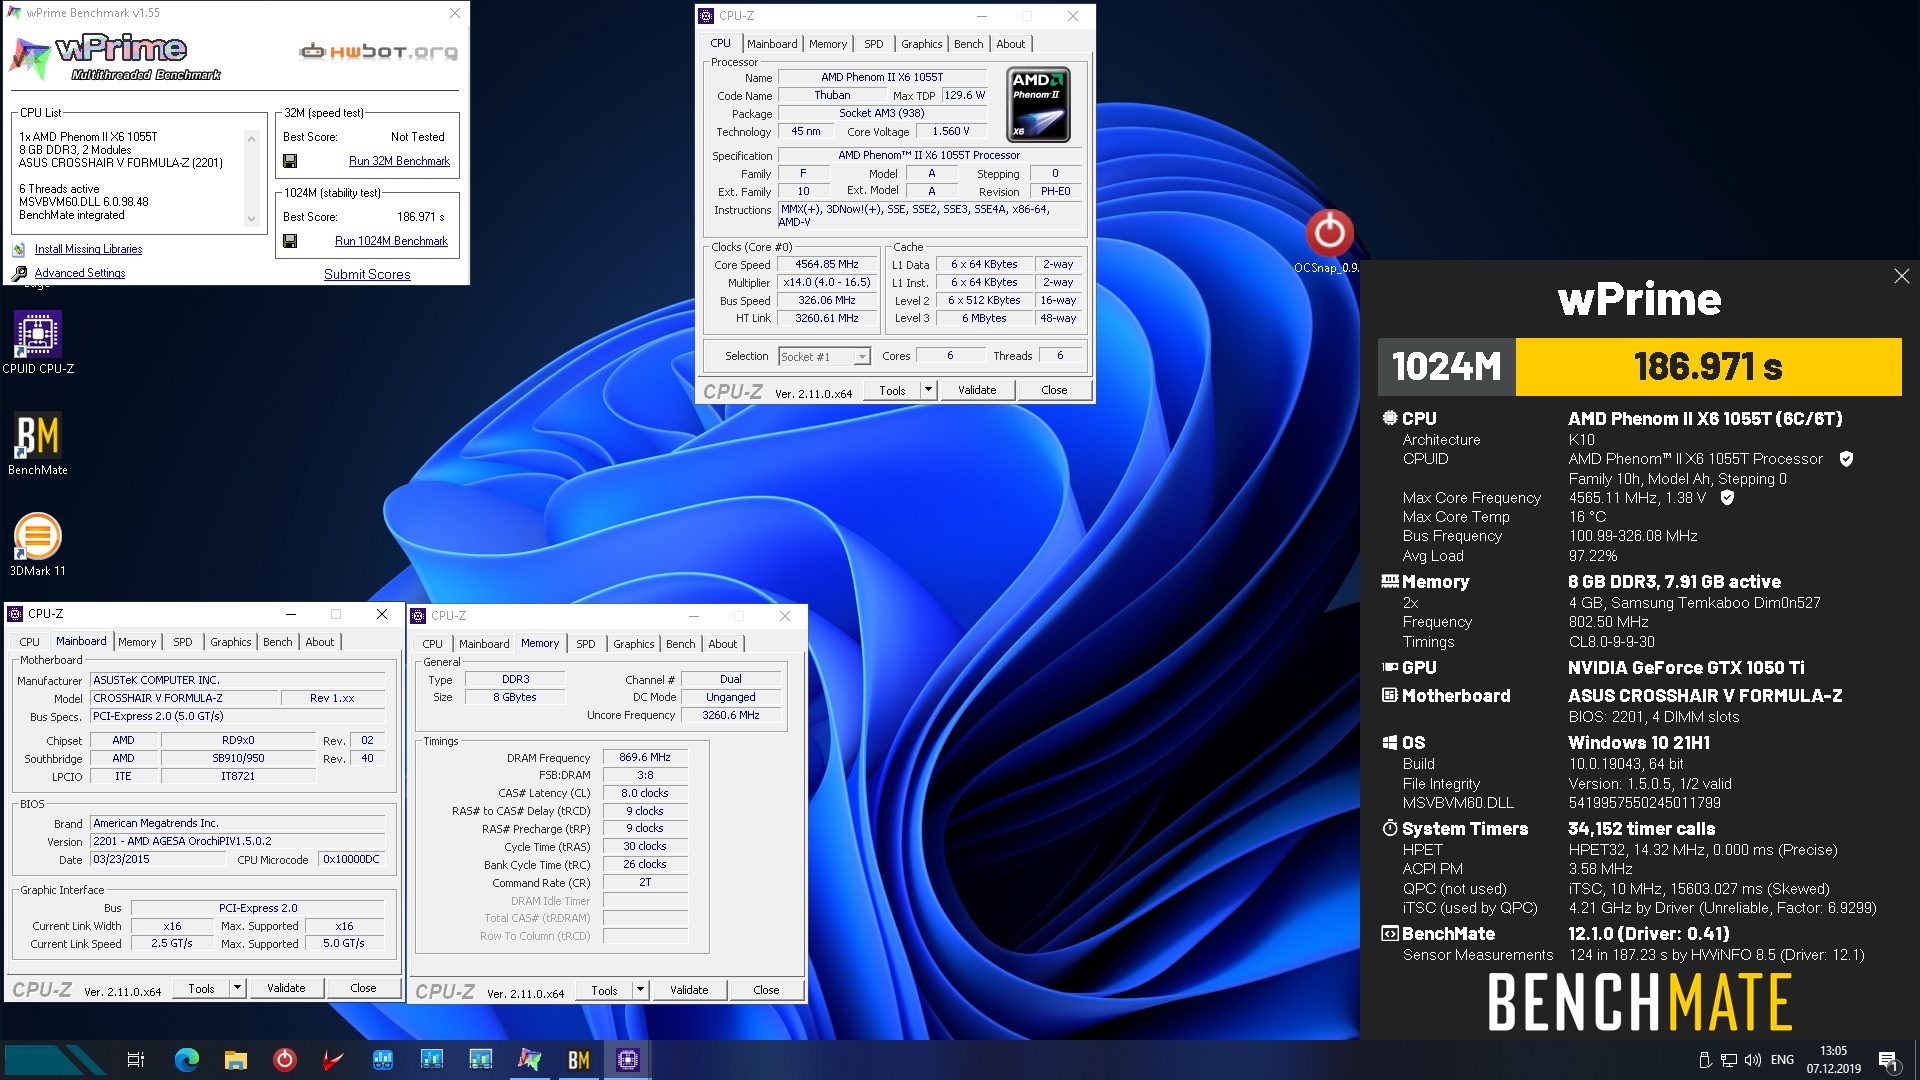
Task: Click Bus Speed value 326.06 MHz
Action: point(826,301)
